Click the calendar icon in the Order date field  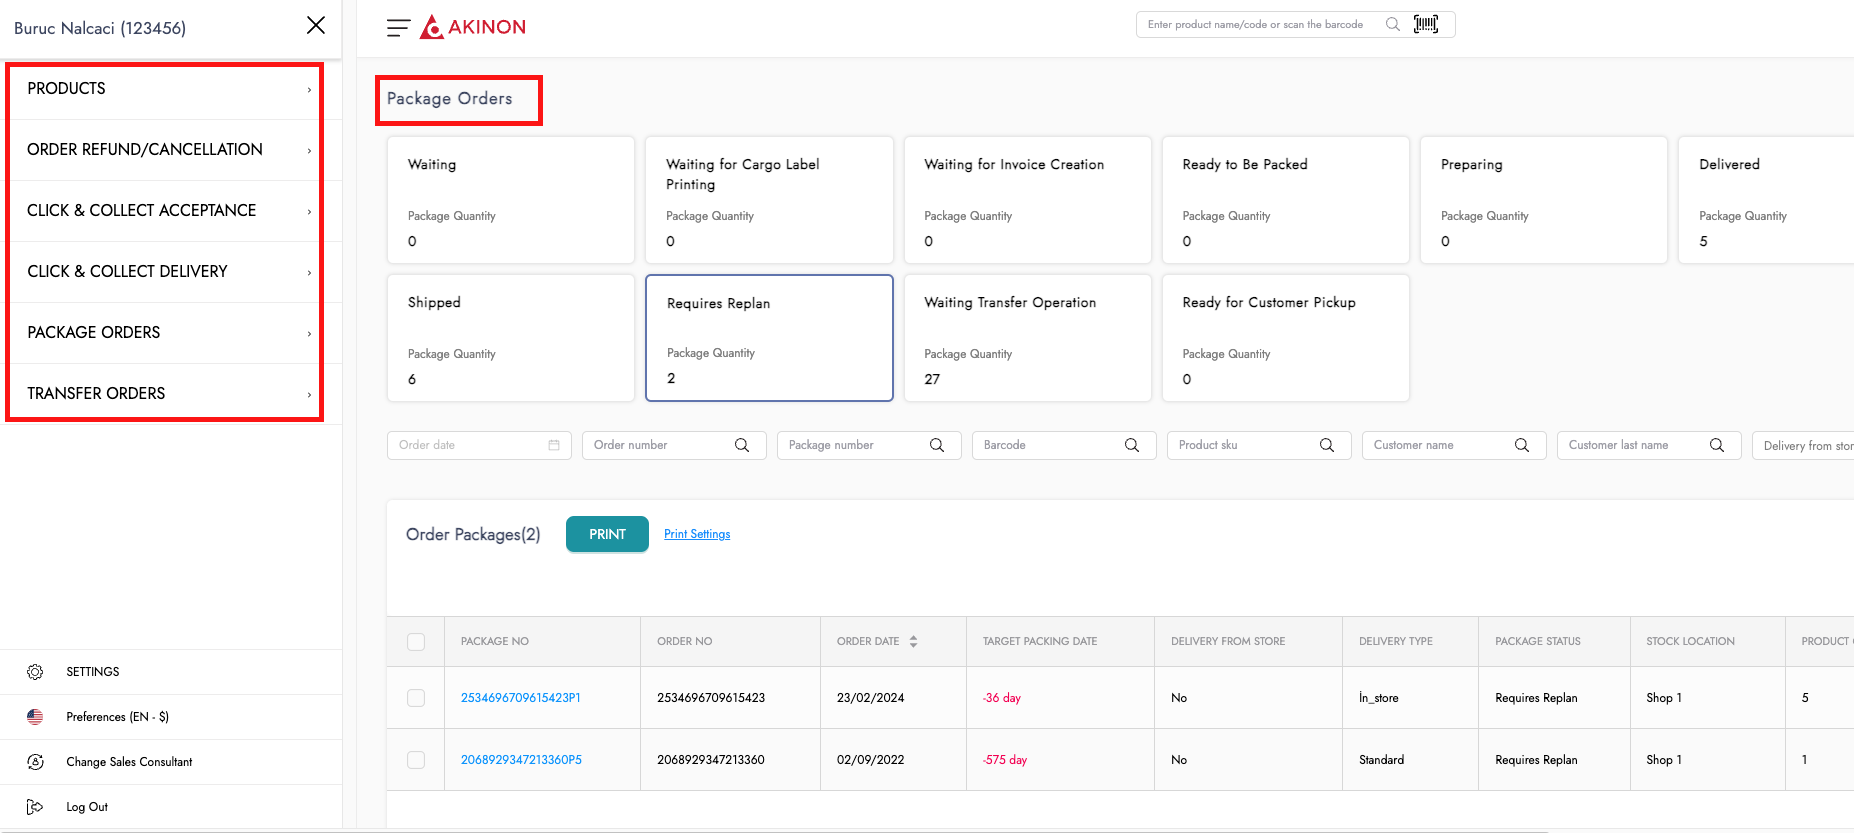pos(554,445)
